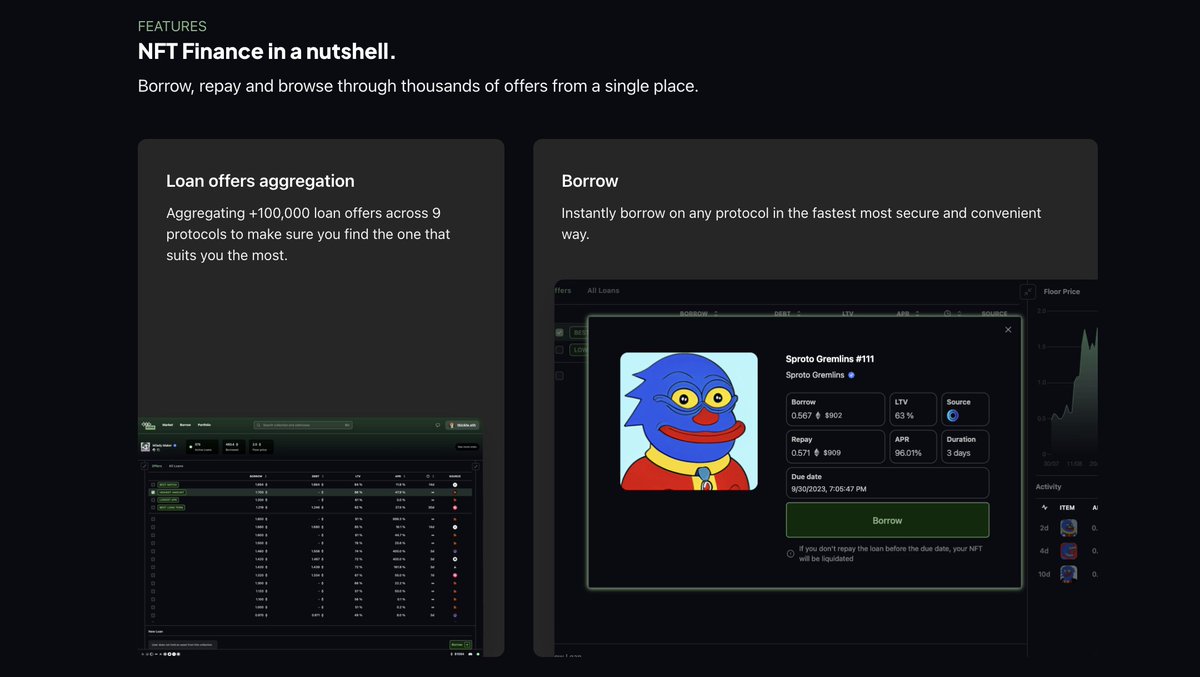Image resolution: width=1200 pixels, height=677 pixels.
Task: Check the LOW row checkbox behind the dialog
Action: tap(560, 350)
